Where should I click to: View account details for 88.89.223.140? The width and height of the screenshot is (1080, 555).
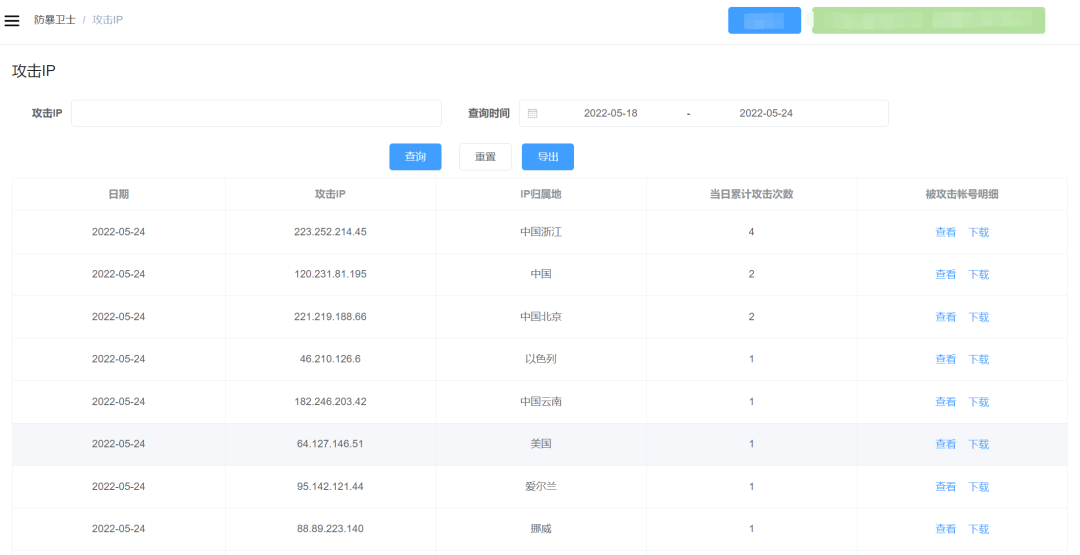[945, 529]
